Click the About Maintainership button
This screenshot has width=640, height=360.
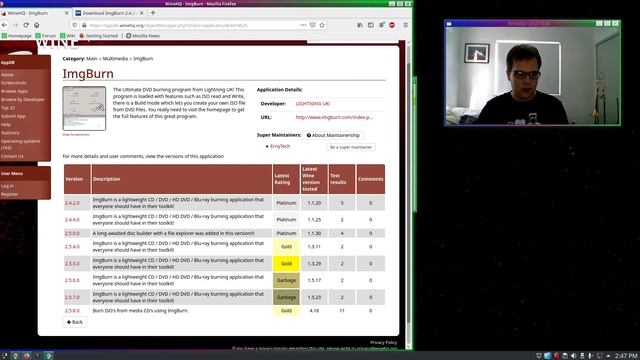click(333, 135)
